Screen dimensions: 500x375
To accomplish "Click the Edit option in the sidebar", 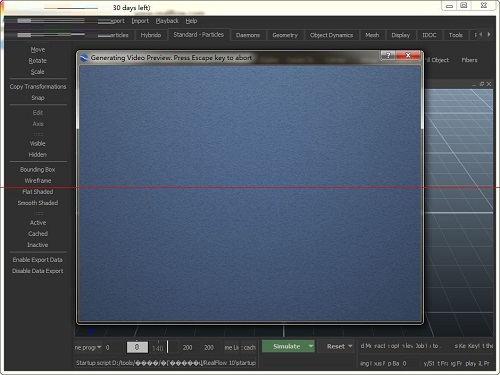I will pos(38,113).
